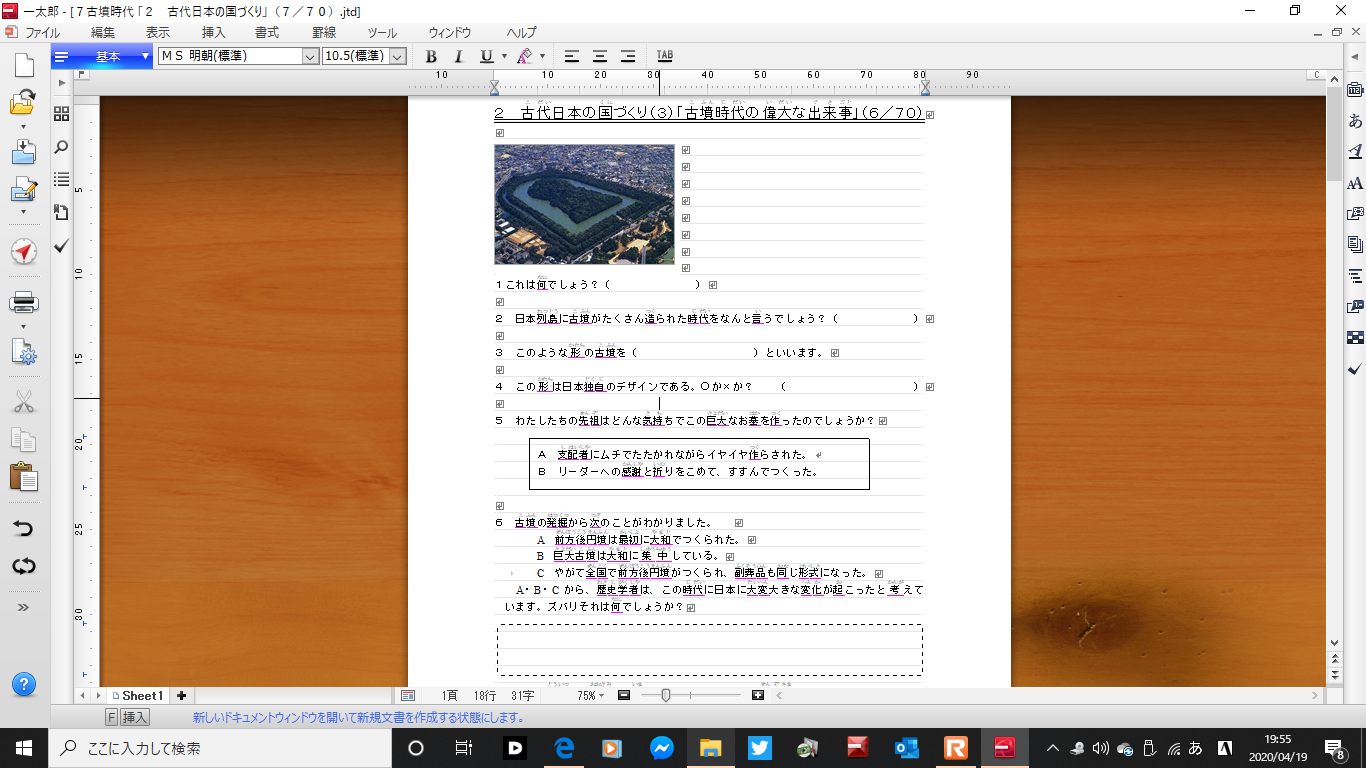Zoom out with the minus button
This screenshot has height=768, width=1366.
pos(623,695)
